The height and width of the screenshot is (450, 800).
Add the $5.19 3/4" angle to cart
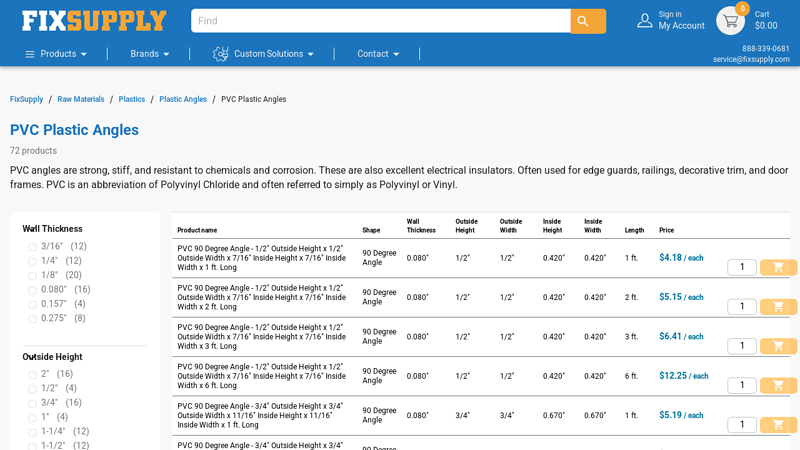[x=778, y=424]
